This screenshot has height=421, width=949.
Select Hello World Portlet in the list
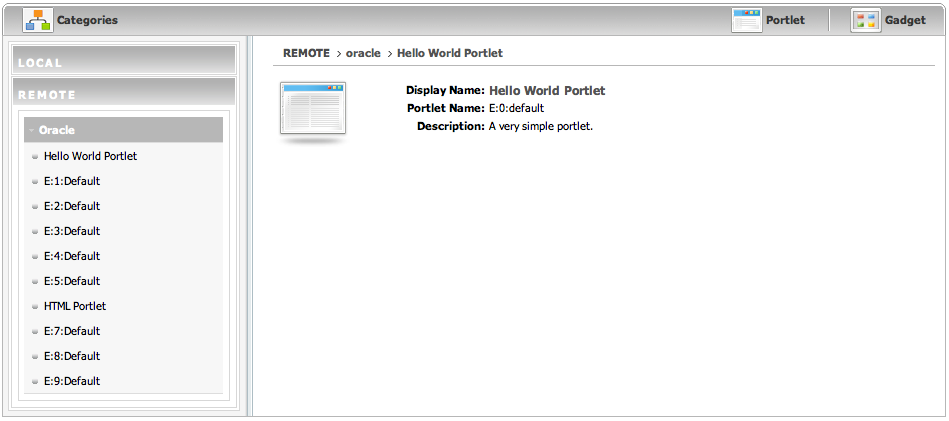[x=90, y=156]
